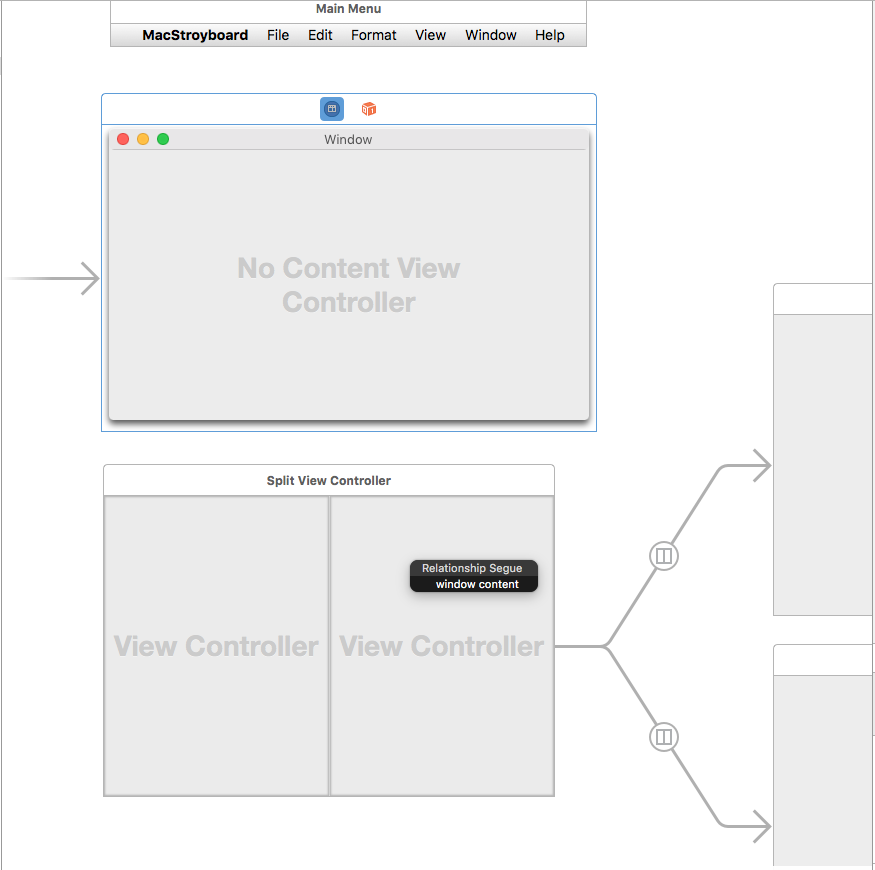Select the left View Controller pane
The width and height of the screenshot is (875, 870).
tap(215, 646)
